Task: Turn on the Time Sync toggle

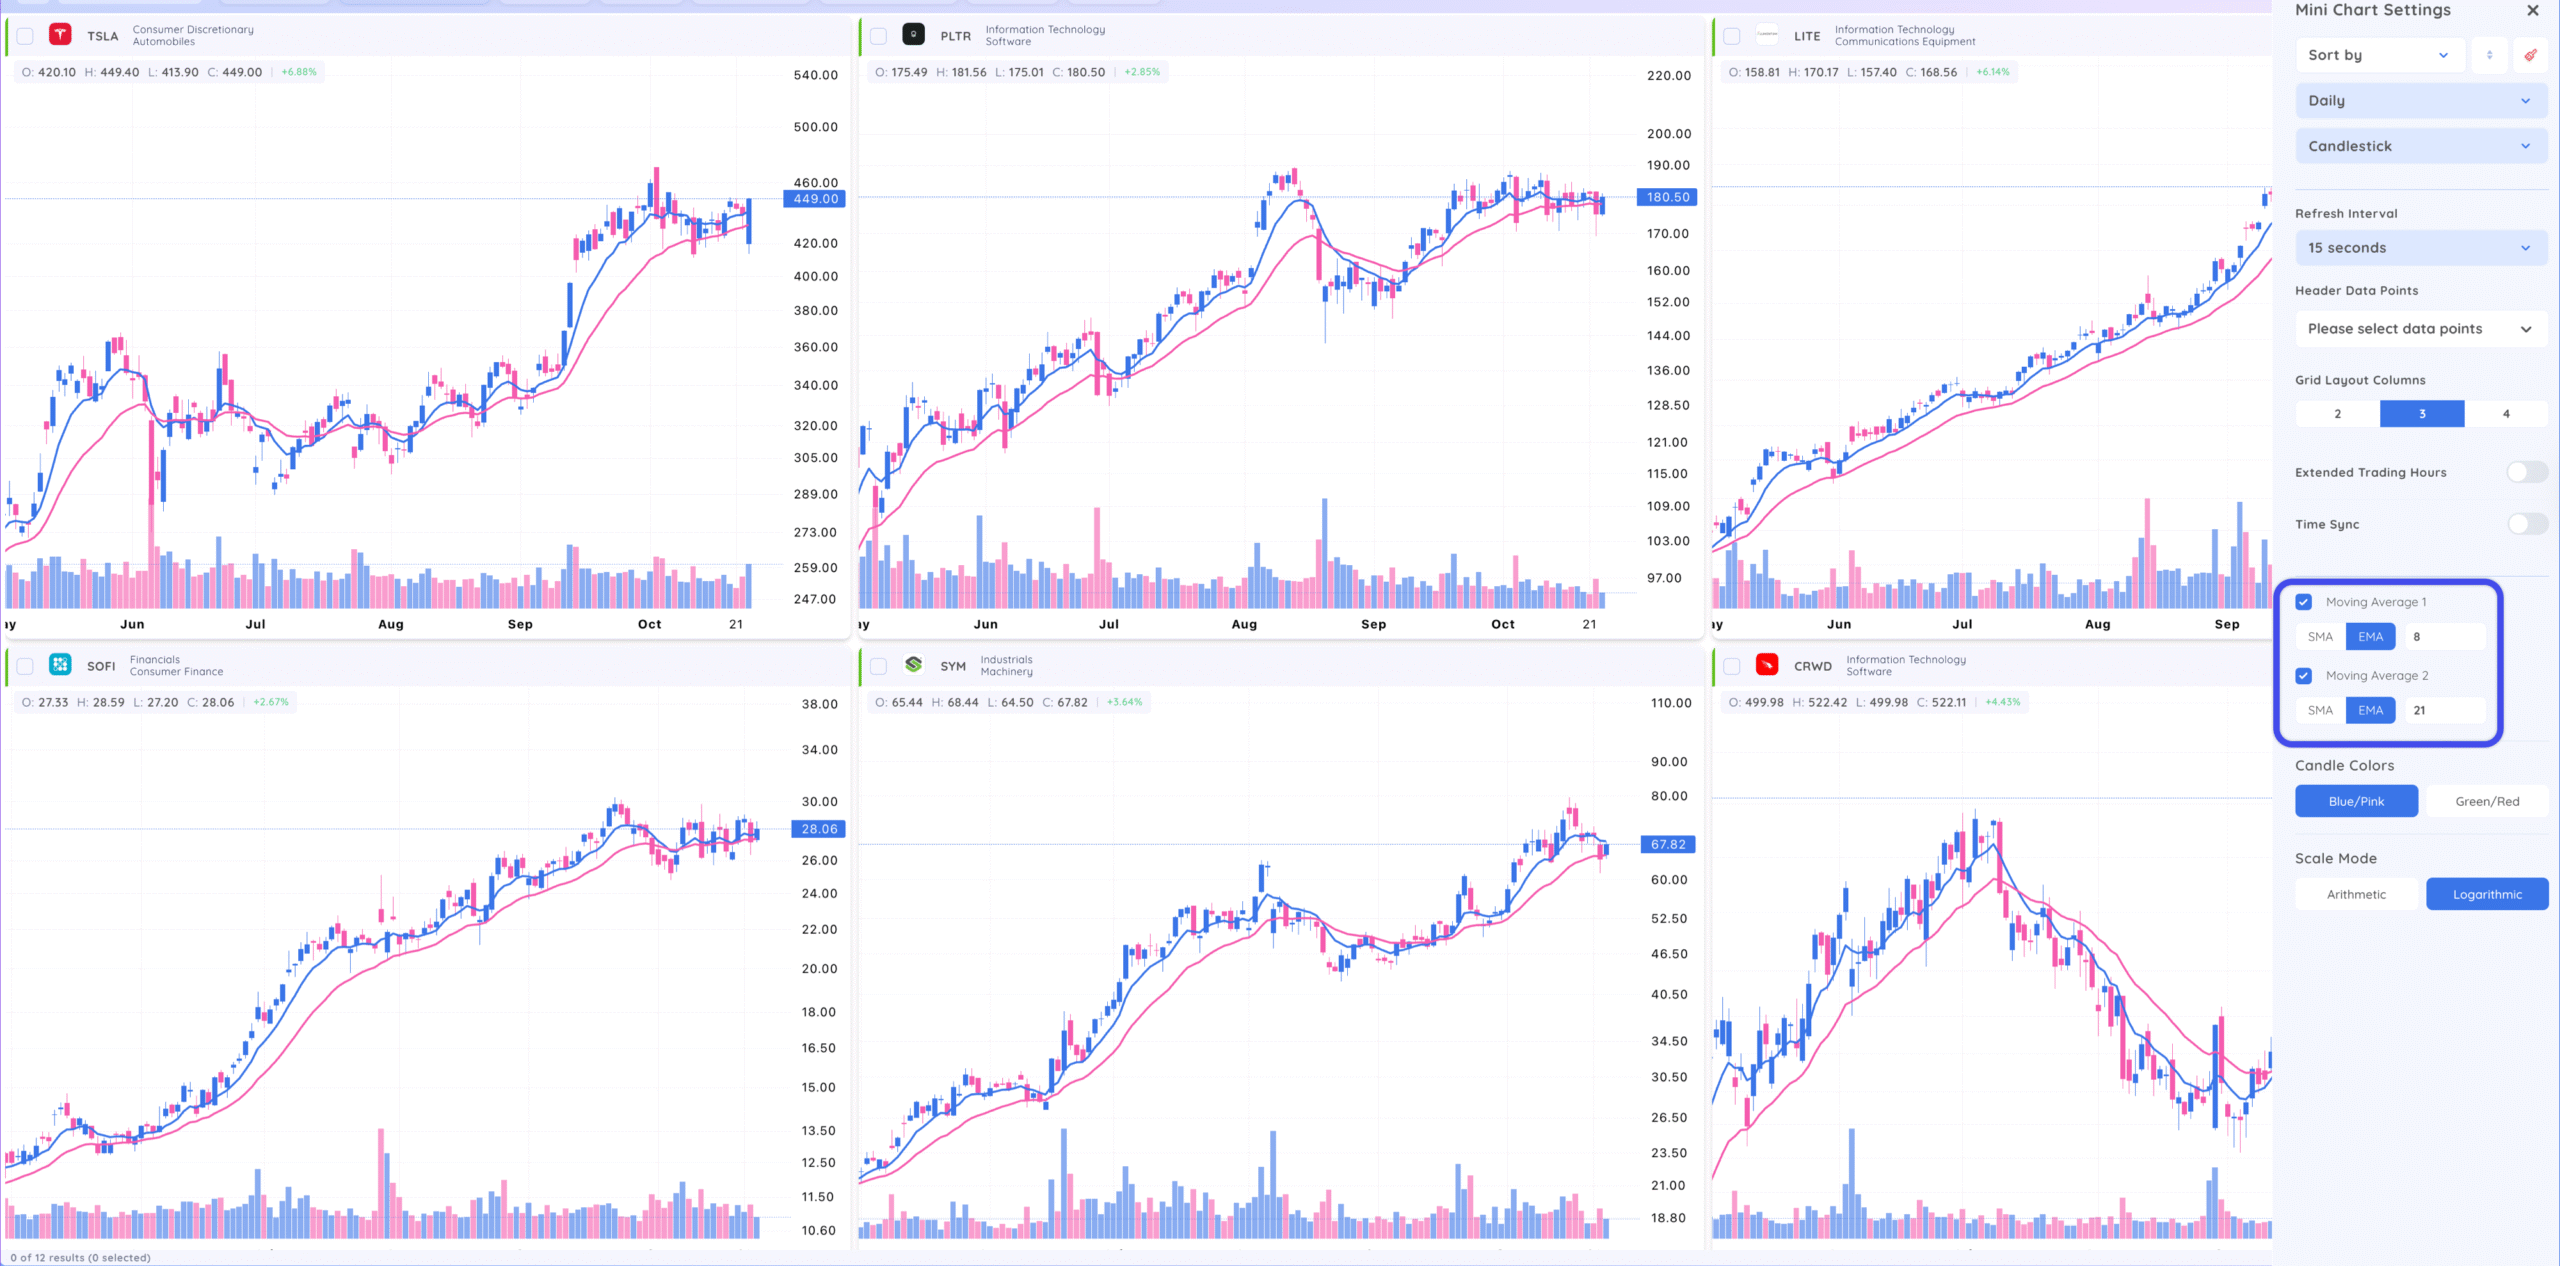Action: 2526,524
